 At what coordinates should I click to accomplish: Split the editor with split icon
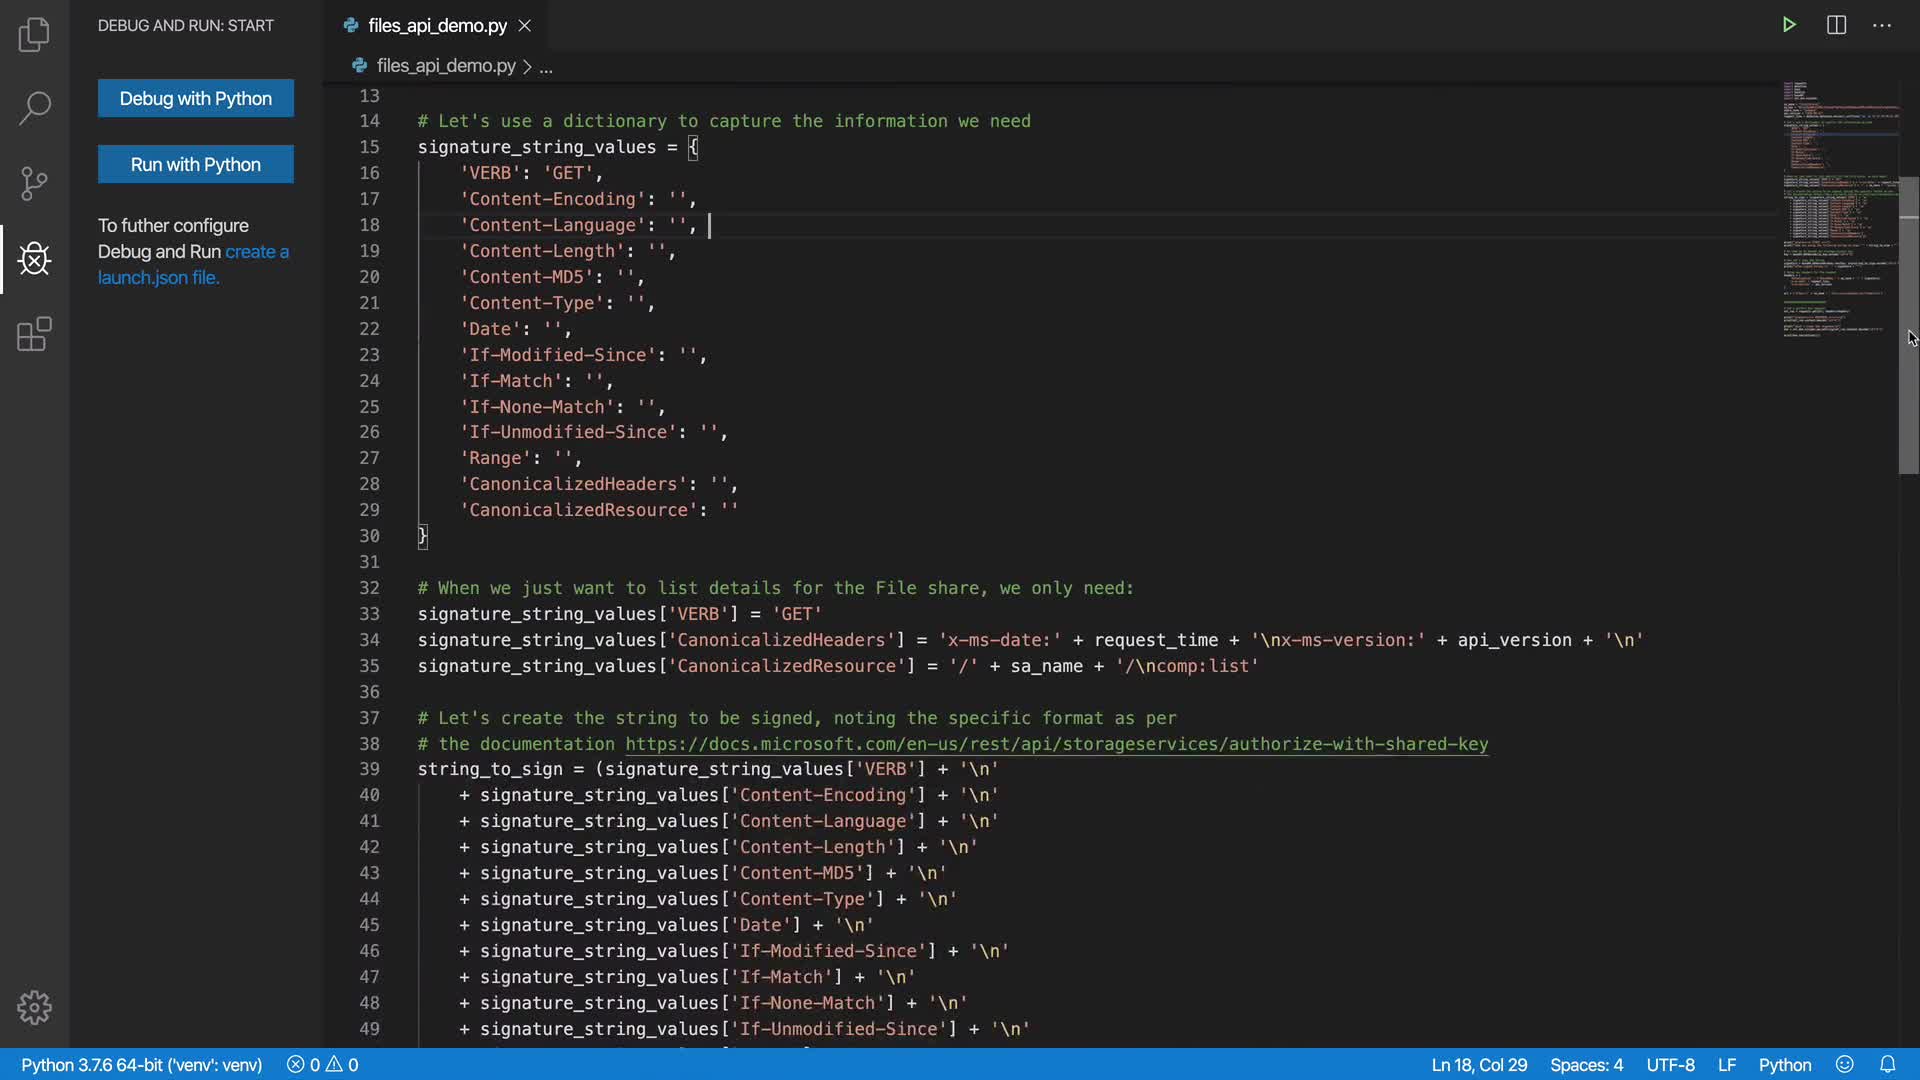coord(1836,25)
